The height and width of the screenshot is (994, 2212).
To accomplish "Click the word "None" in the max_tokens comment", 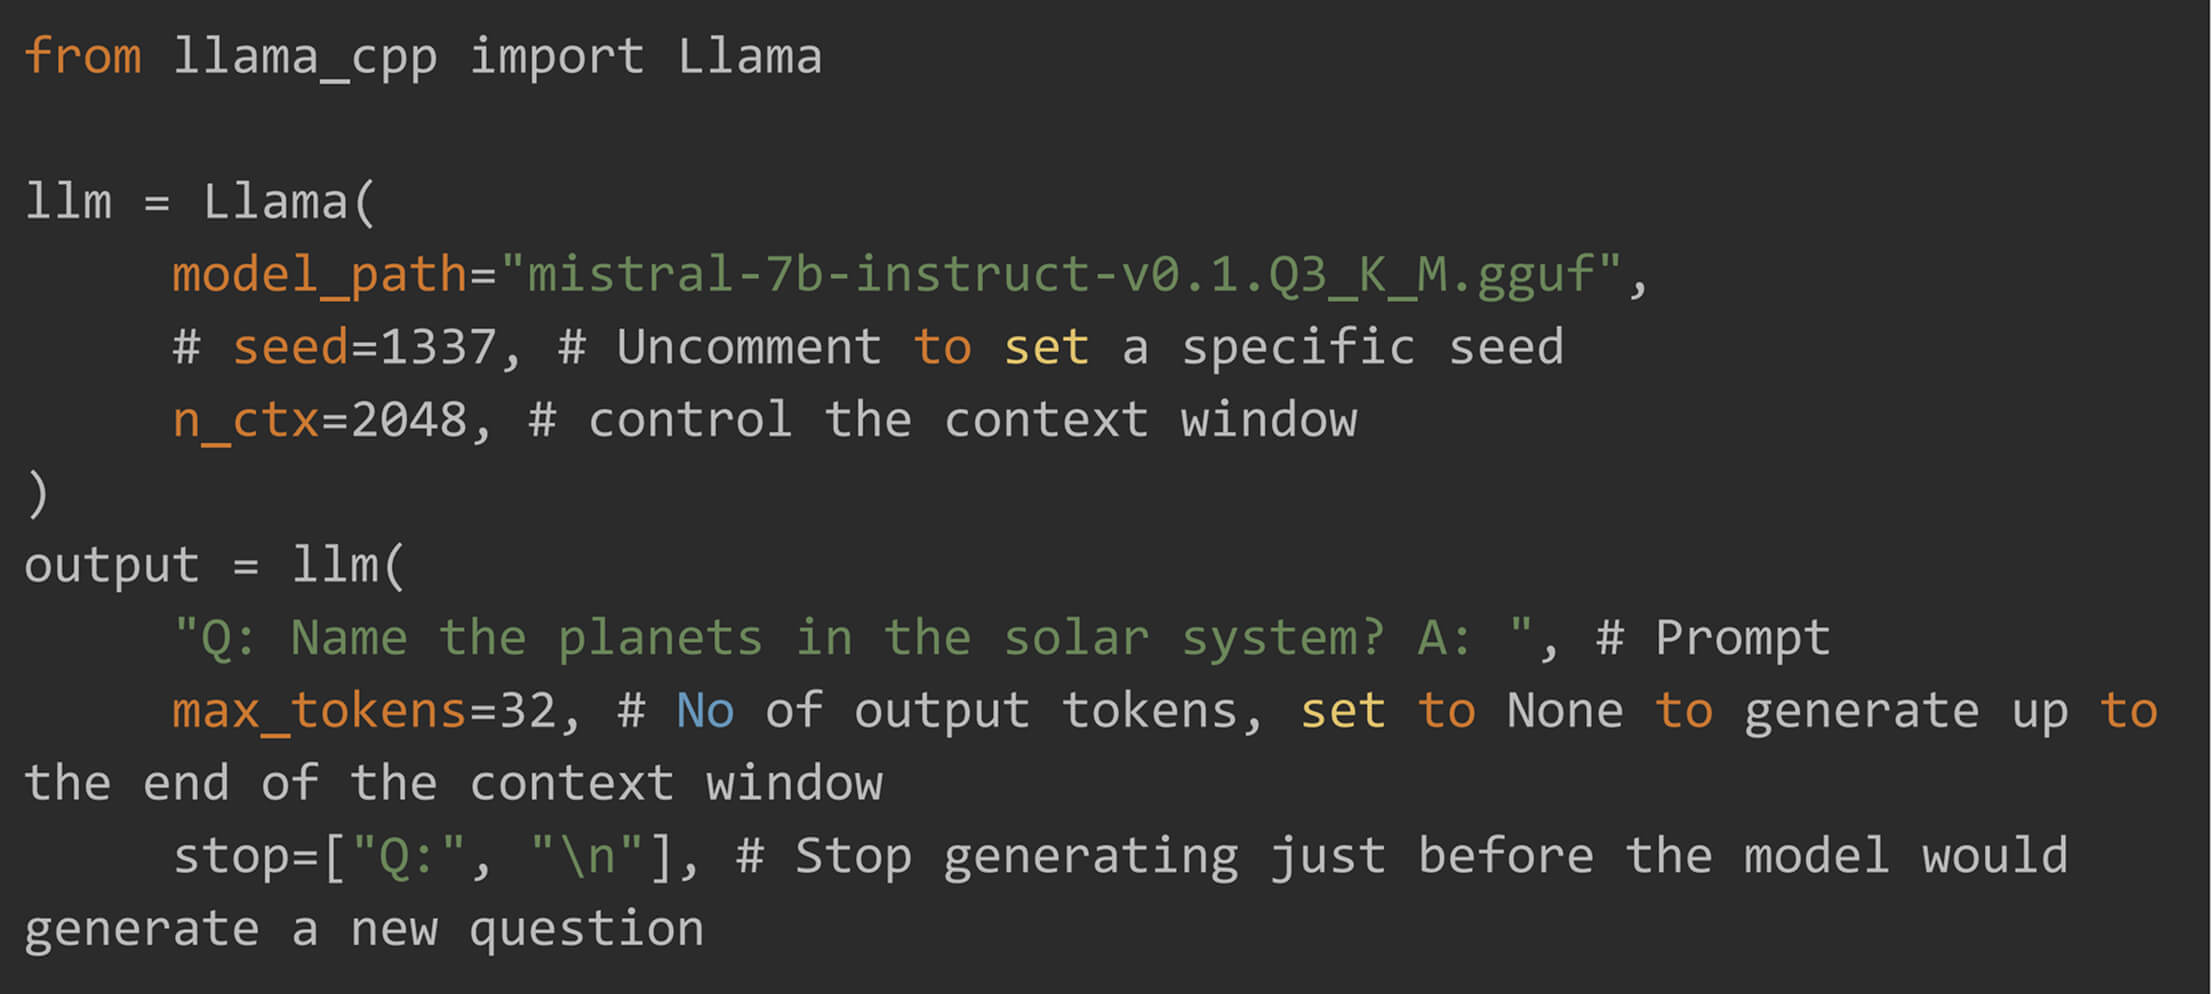I will click(1564, 711).
